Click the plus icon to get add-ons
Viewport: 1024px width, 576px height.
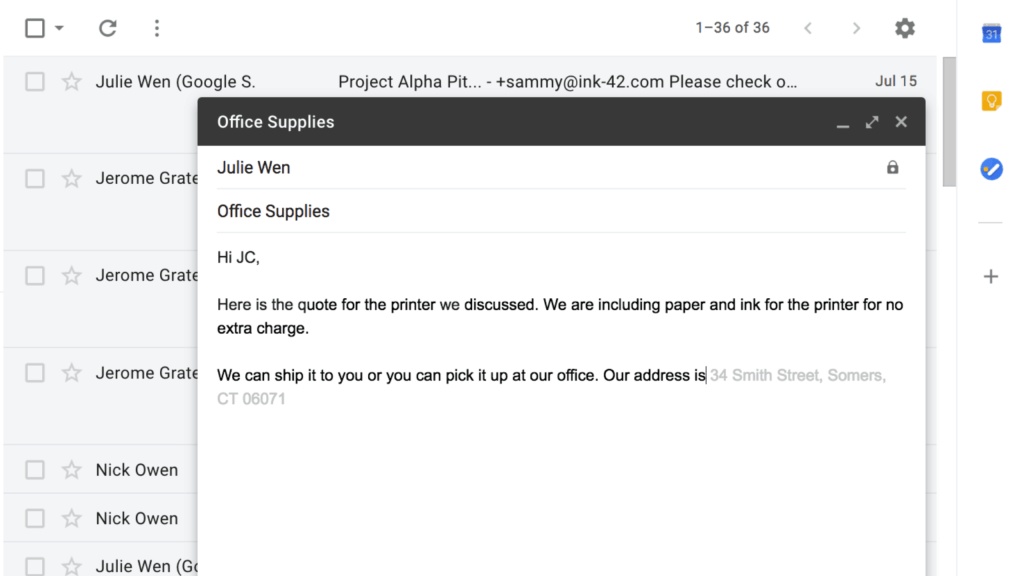(991, 276)
